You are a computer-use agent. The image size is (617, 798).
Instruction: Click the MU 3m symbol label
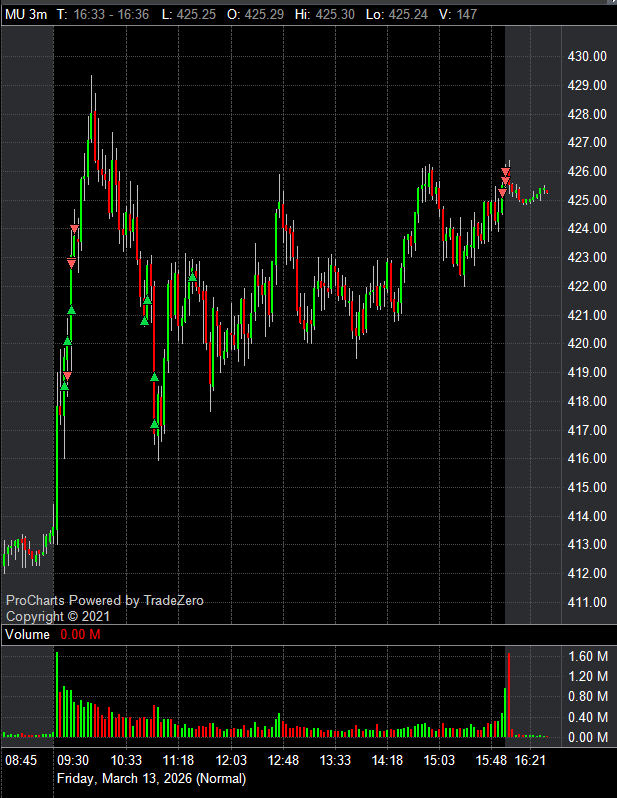(26, 14)
